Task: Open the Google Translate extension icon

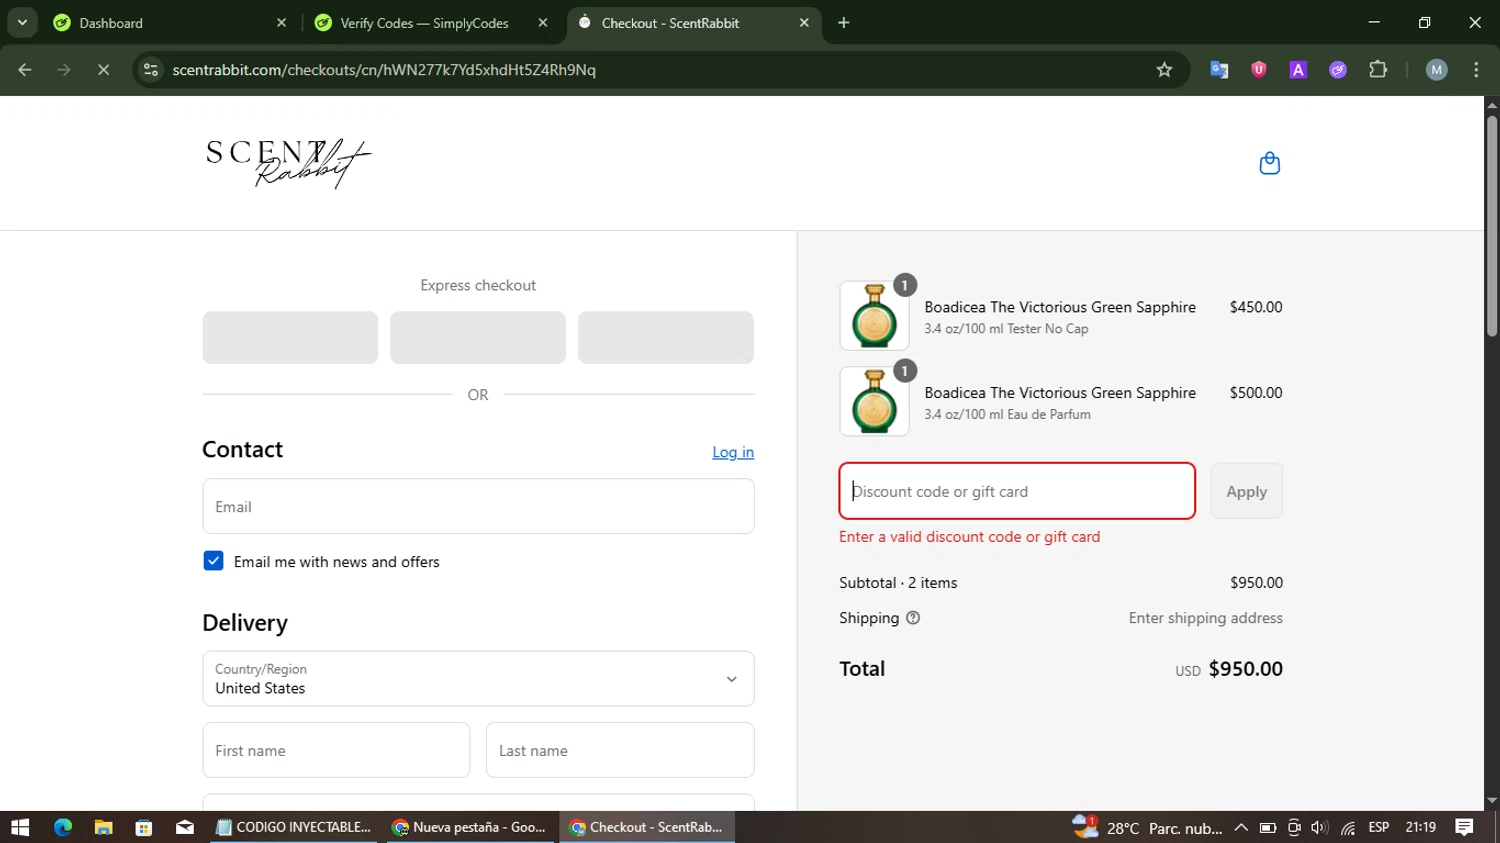Action: click(1219, 70)
